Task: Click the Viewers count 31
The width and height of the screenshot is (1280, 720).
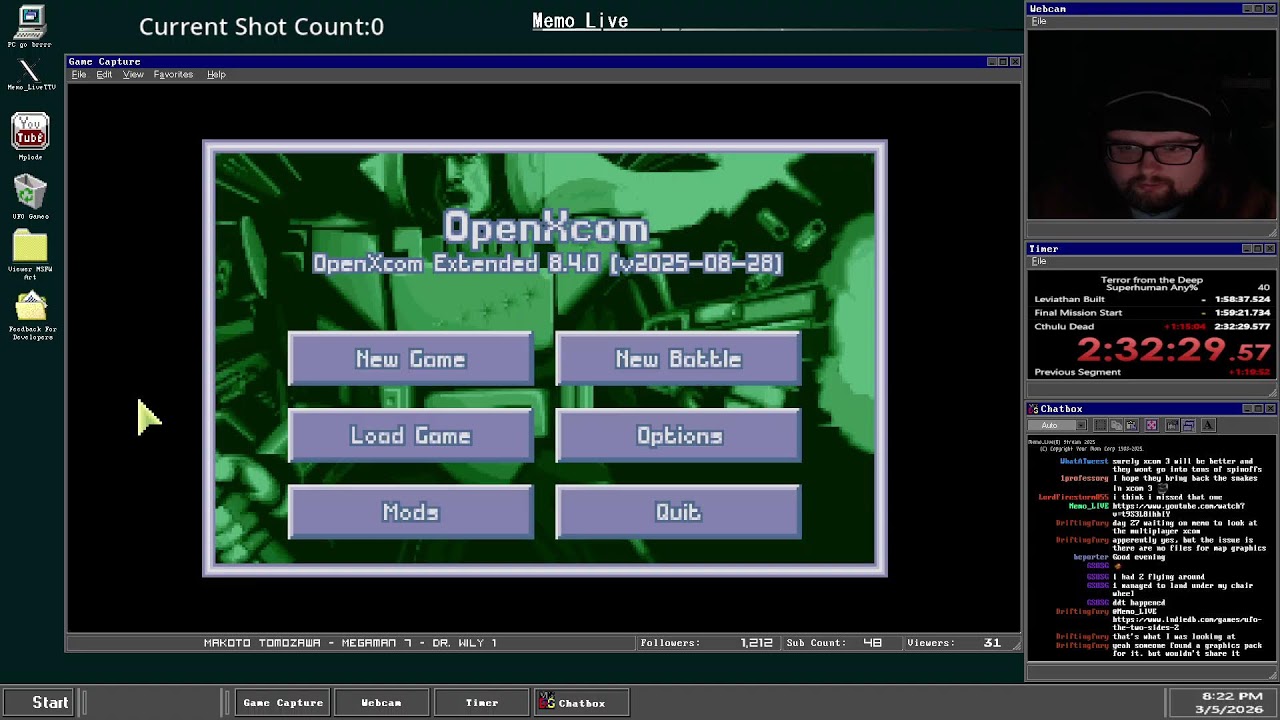Action: pyautogui.click(x=992, y=643)
